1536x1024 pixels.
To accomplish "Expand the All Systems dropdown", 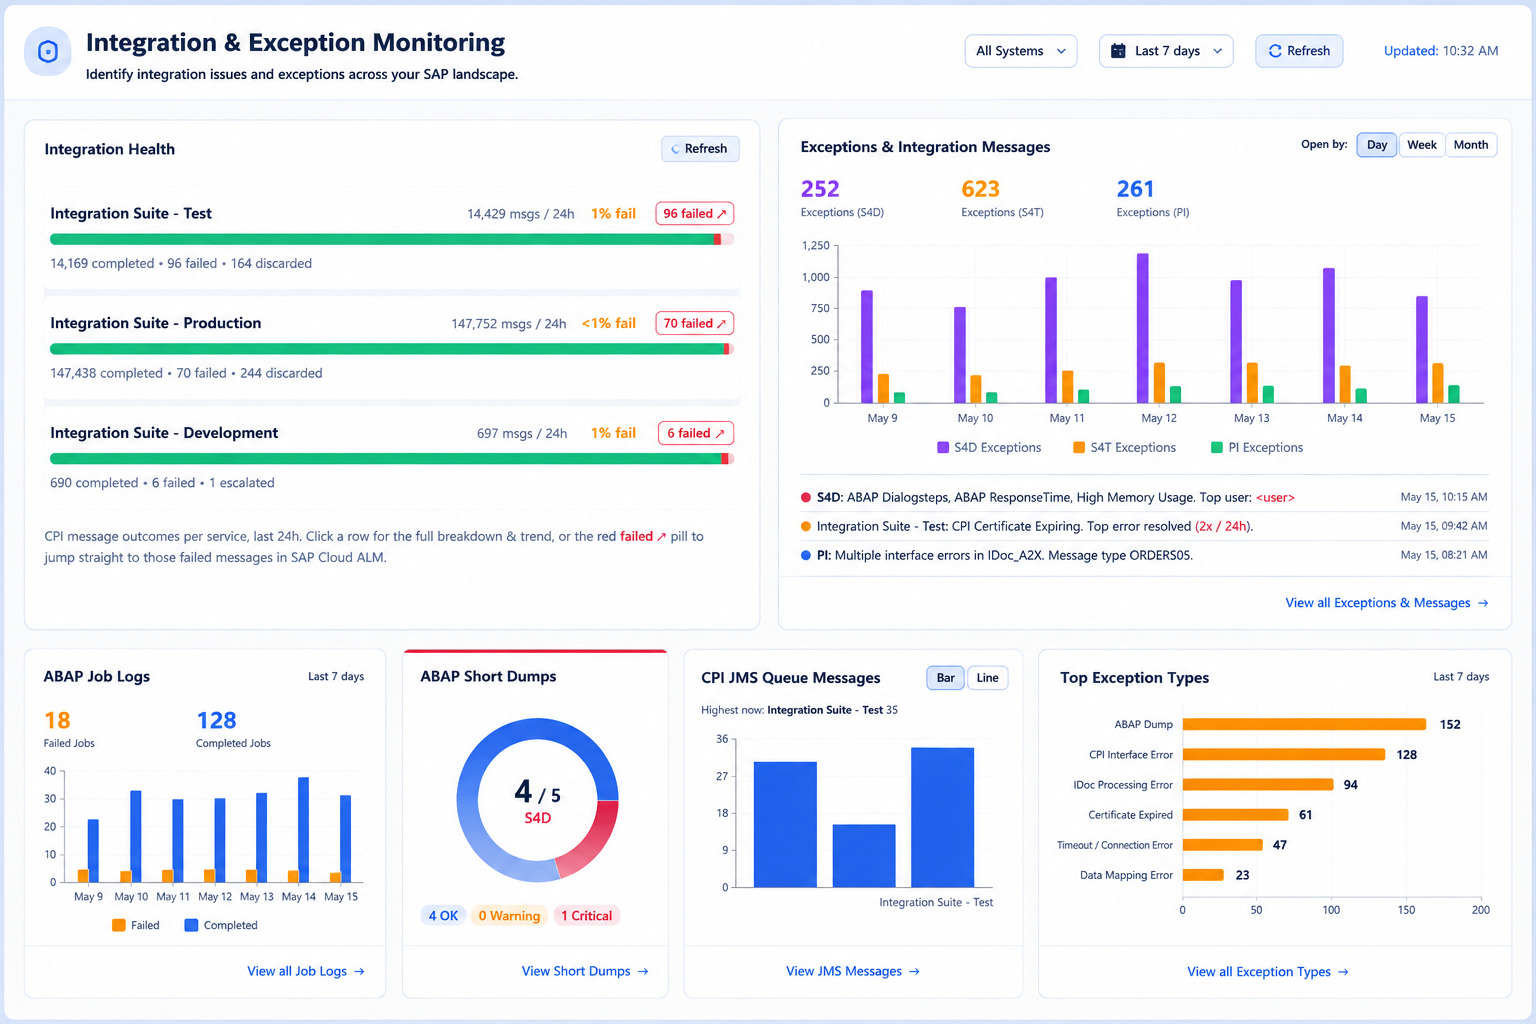I will [1021, 51].
